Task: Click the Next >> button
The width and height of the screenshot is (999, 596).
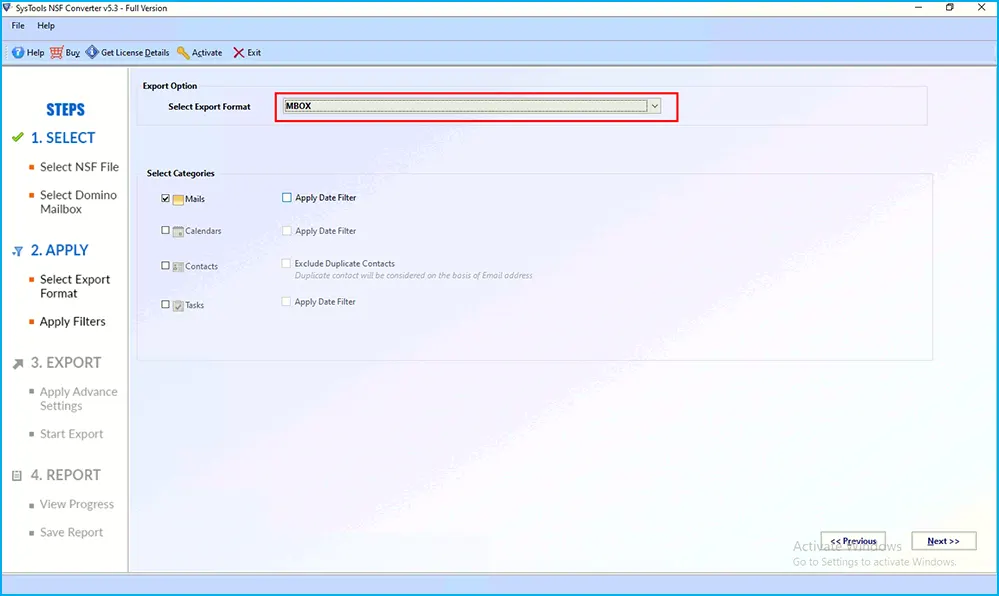Action: [x=944, y=541]
